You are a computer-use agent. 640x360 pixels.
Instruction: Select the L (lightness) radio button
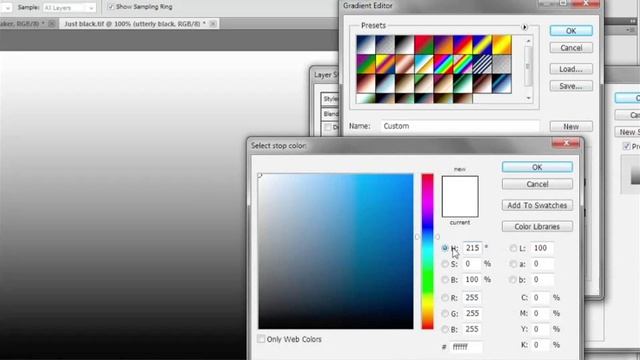pyautogui.click(x=513, y=248)
